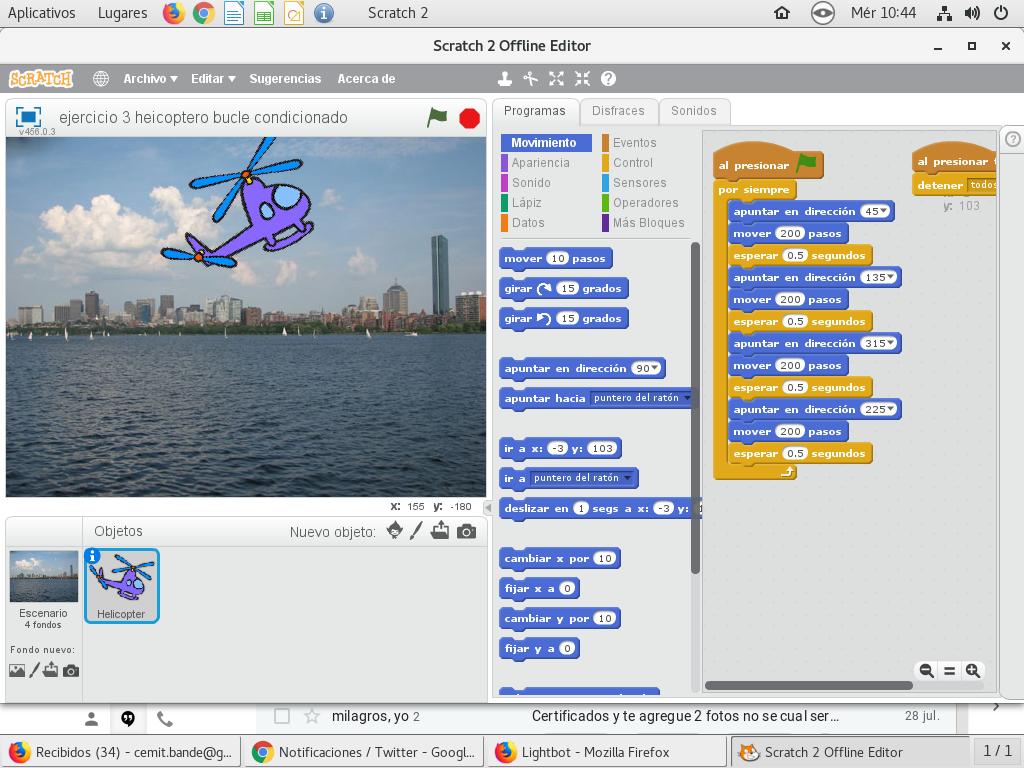The width and height of the screenshot is (1024, 768).
Task: Upload sprite from file
Action: pos(440,530)
